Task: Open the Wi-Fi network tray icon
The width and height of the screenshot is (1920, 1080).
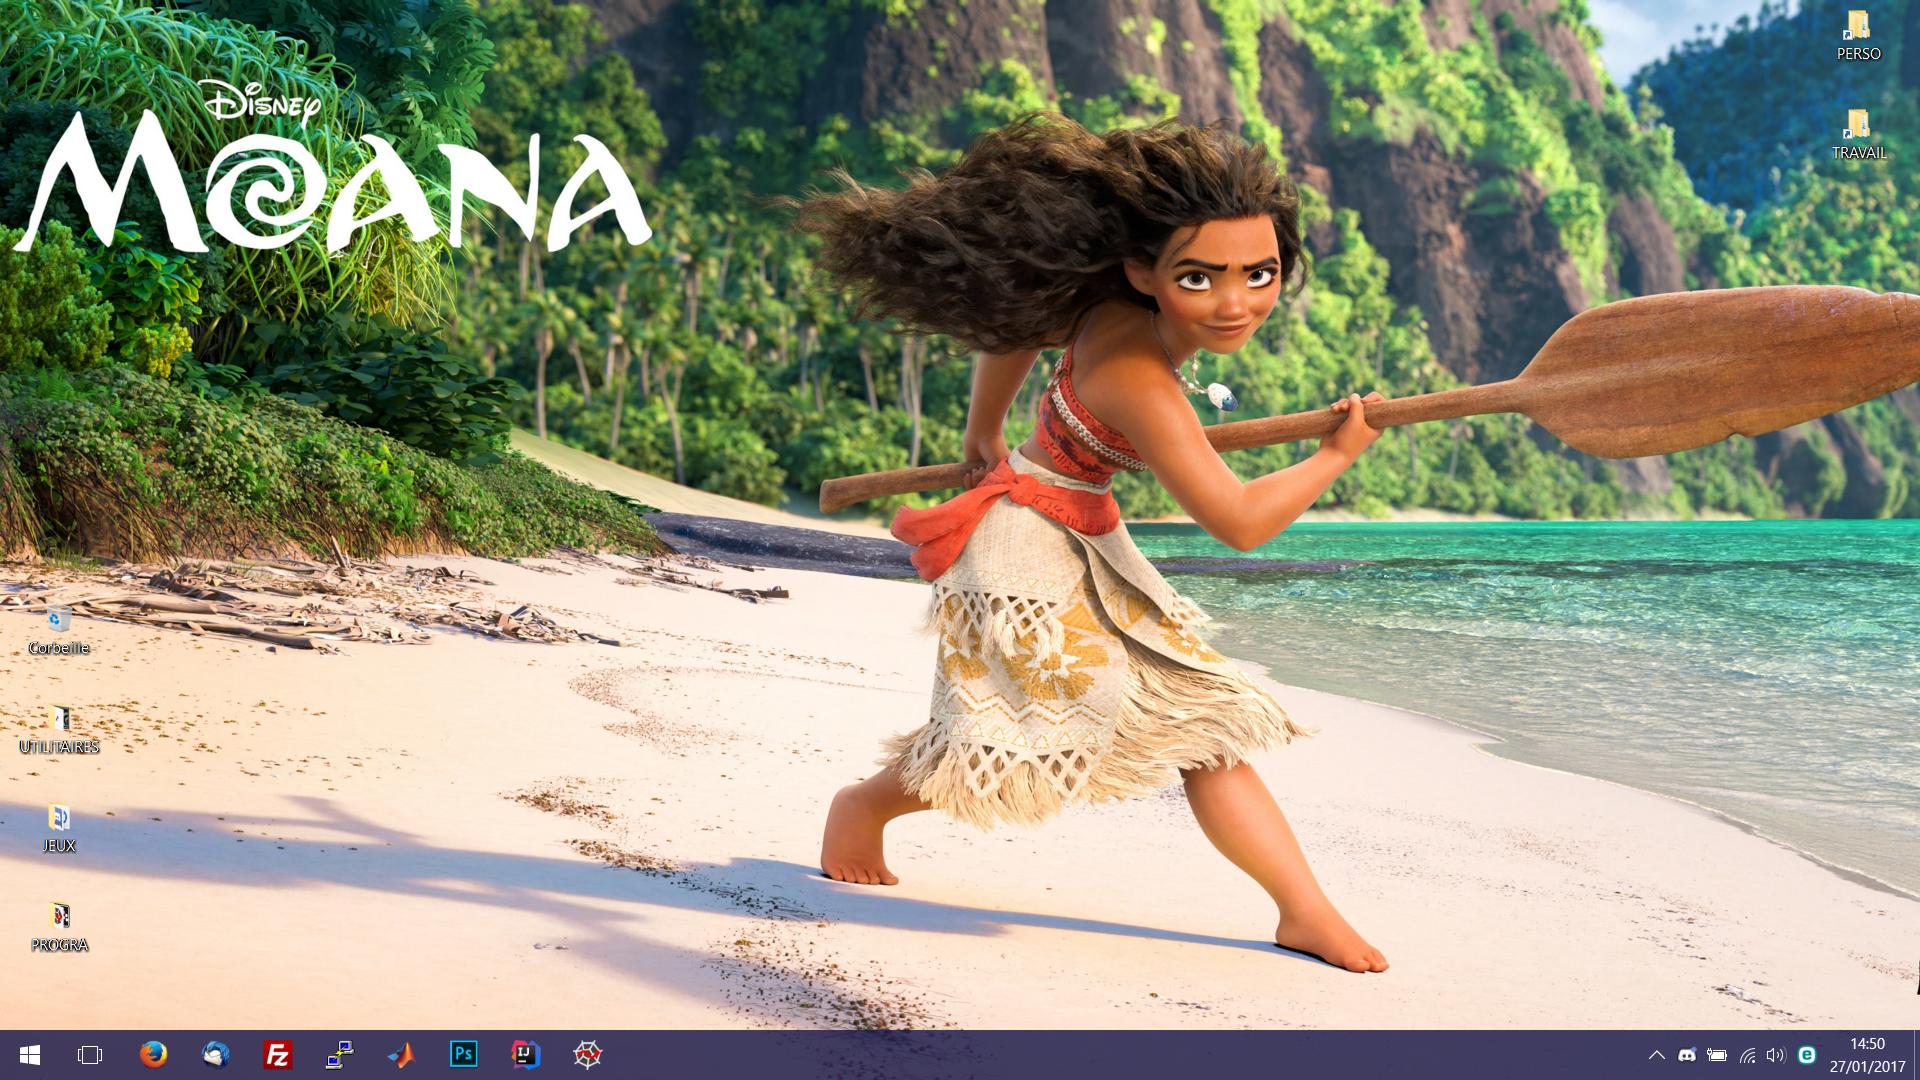Action: tap(1747, 1055)
